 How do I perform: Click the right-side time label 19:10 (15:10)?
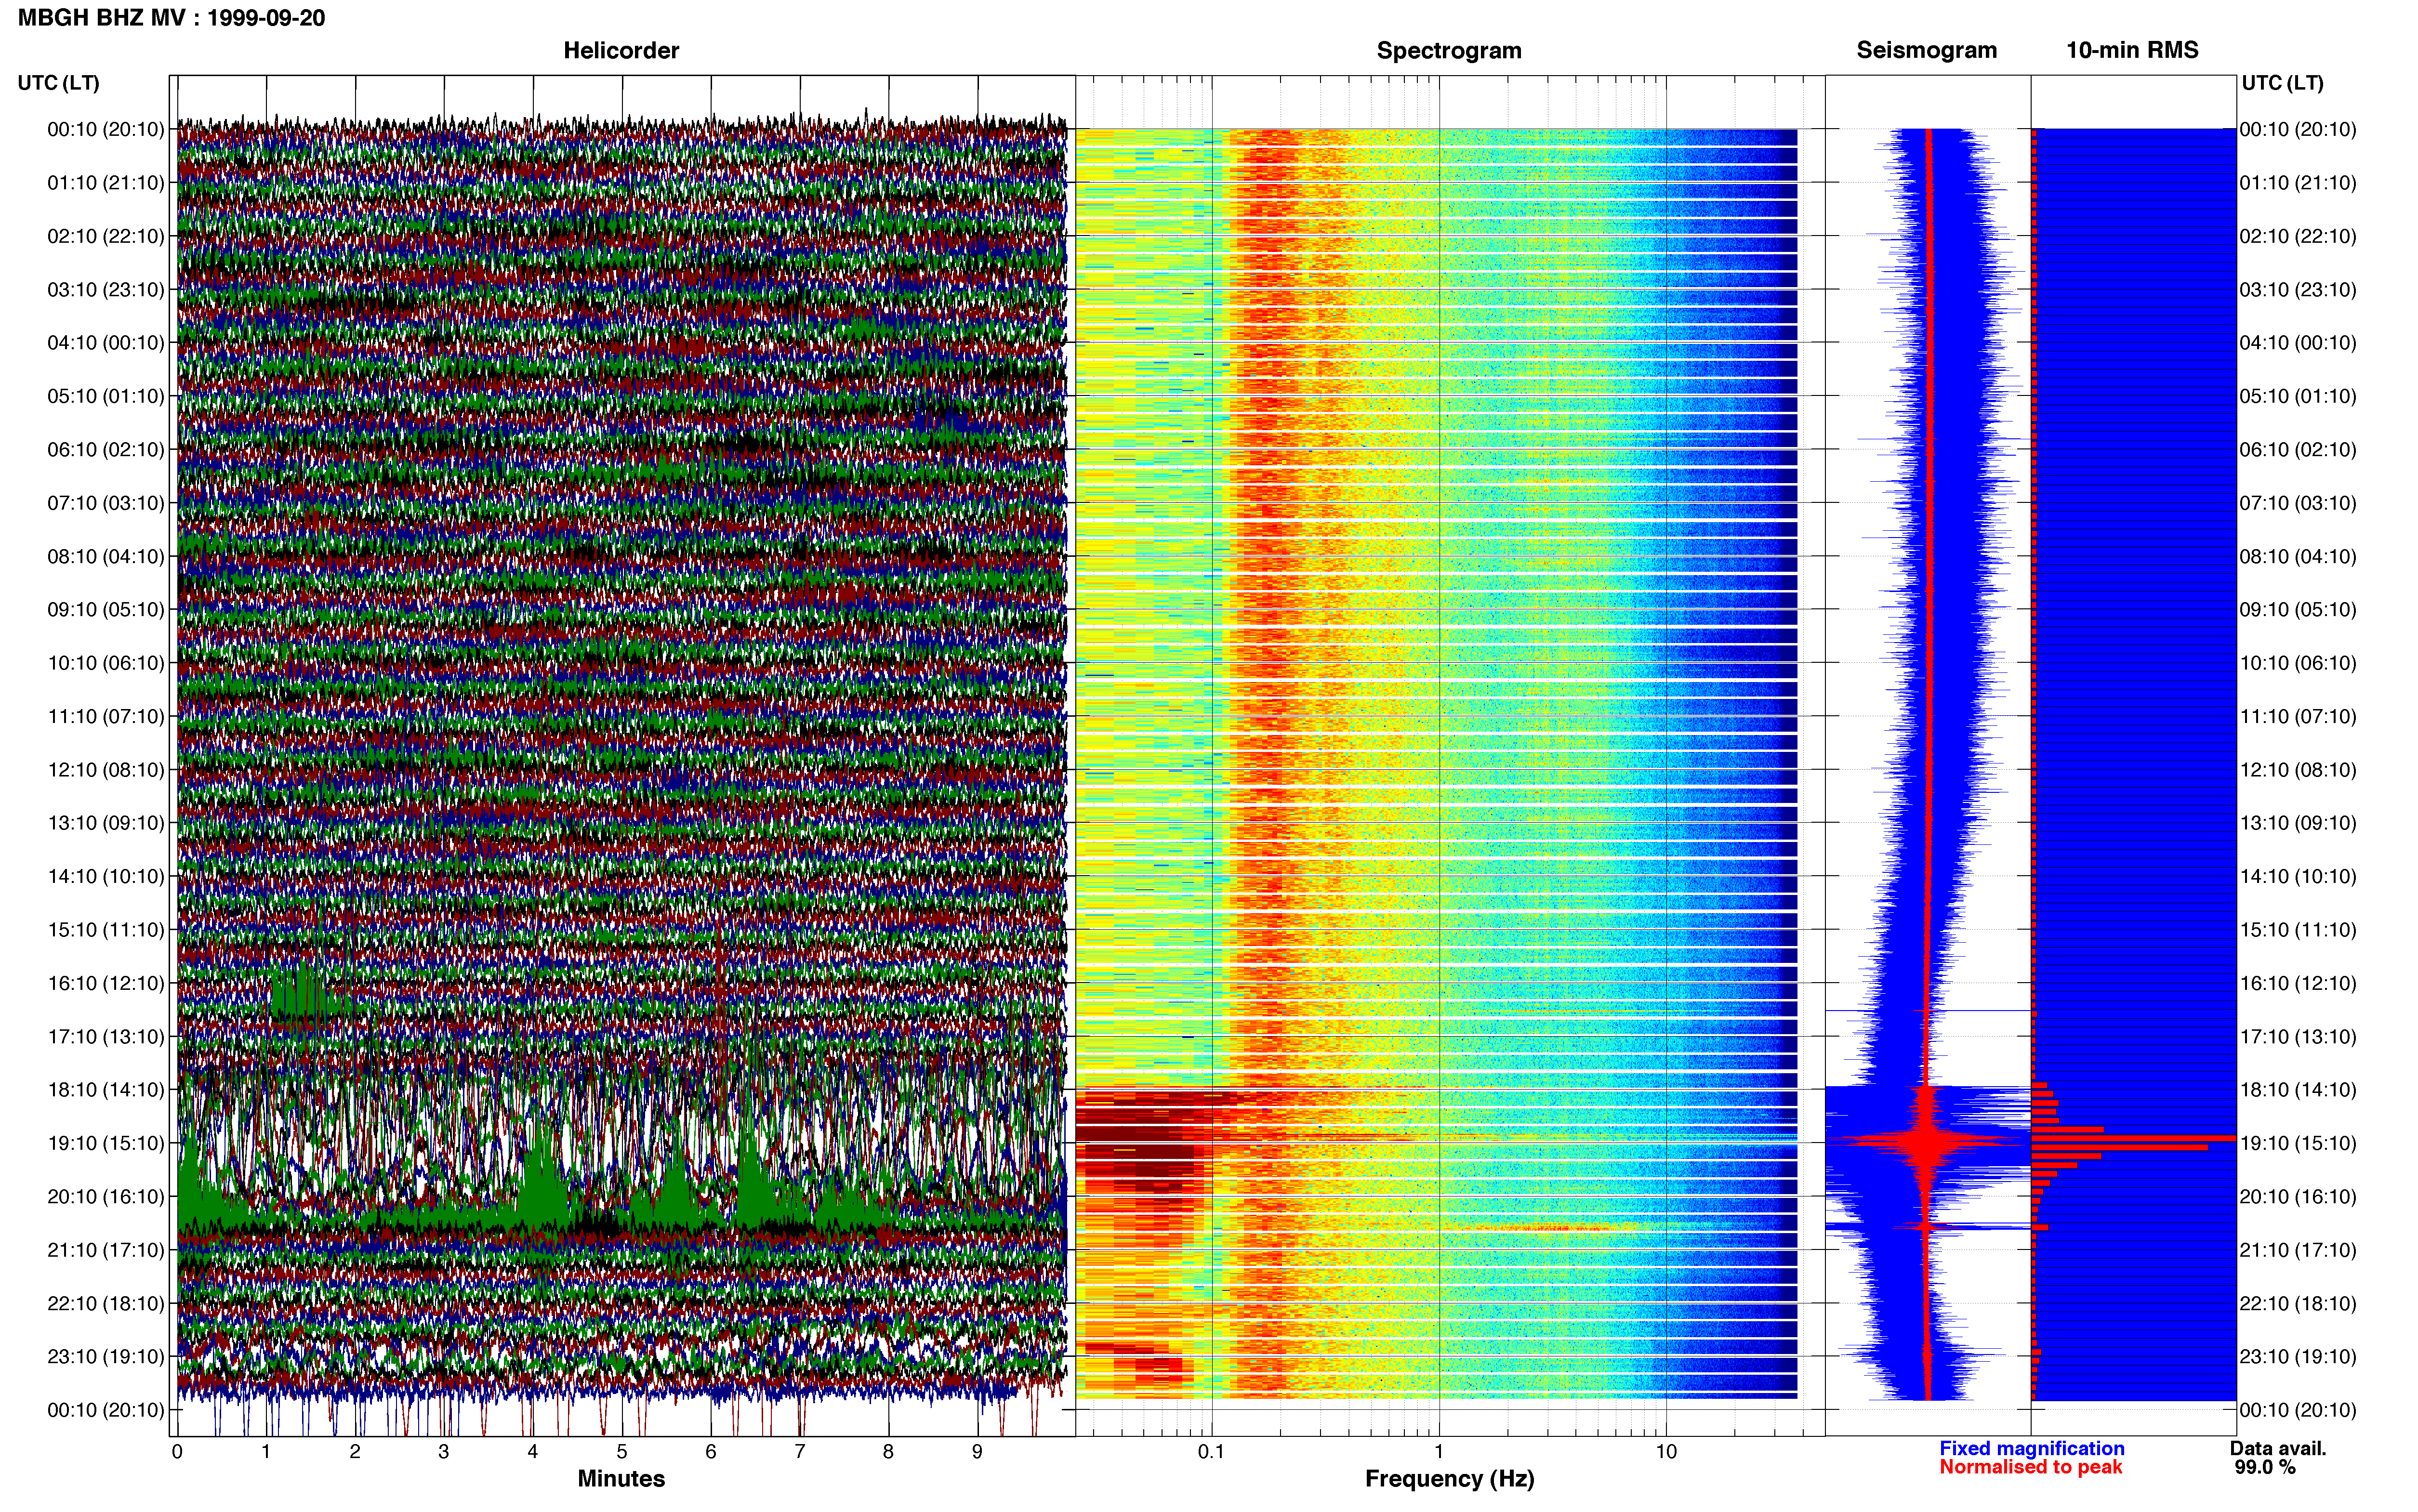coord(2298,1143)
